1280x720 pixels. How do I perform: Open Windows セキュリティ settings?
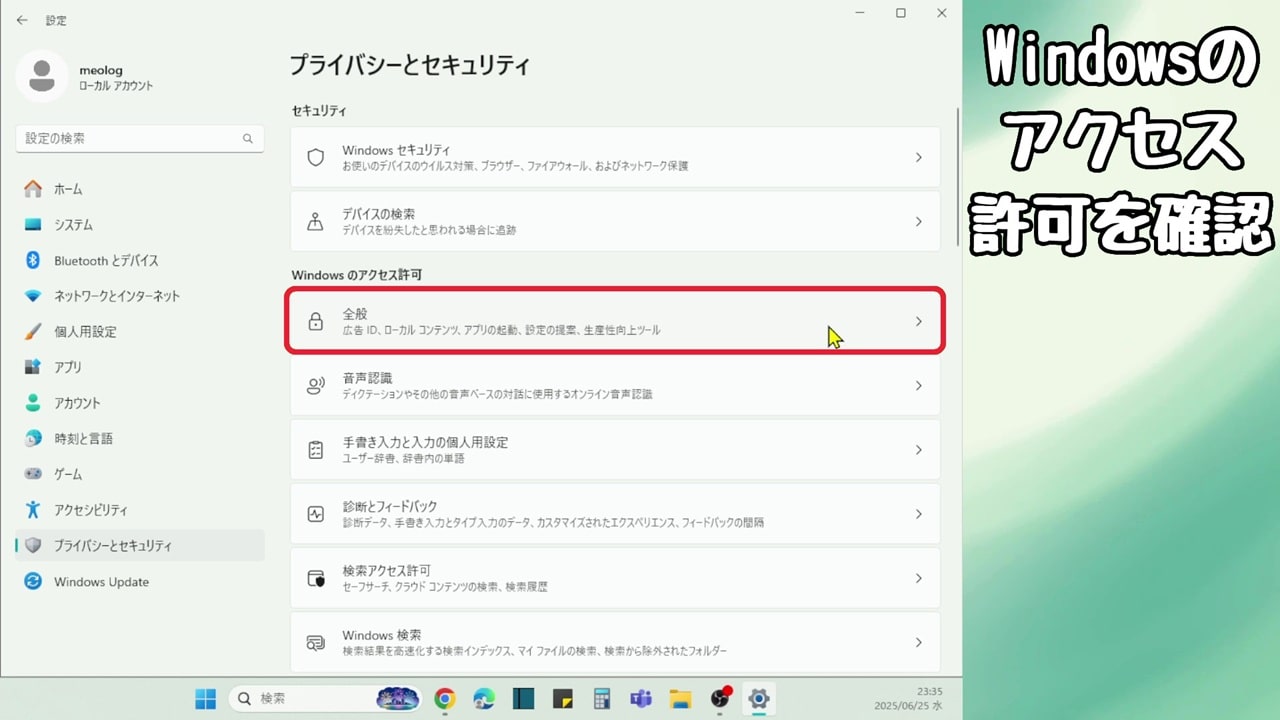615,157
